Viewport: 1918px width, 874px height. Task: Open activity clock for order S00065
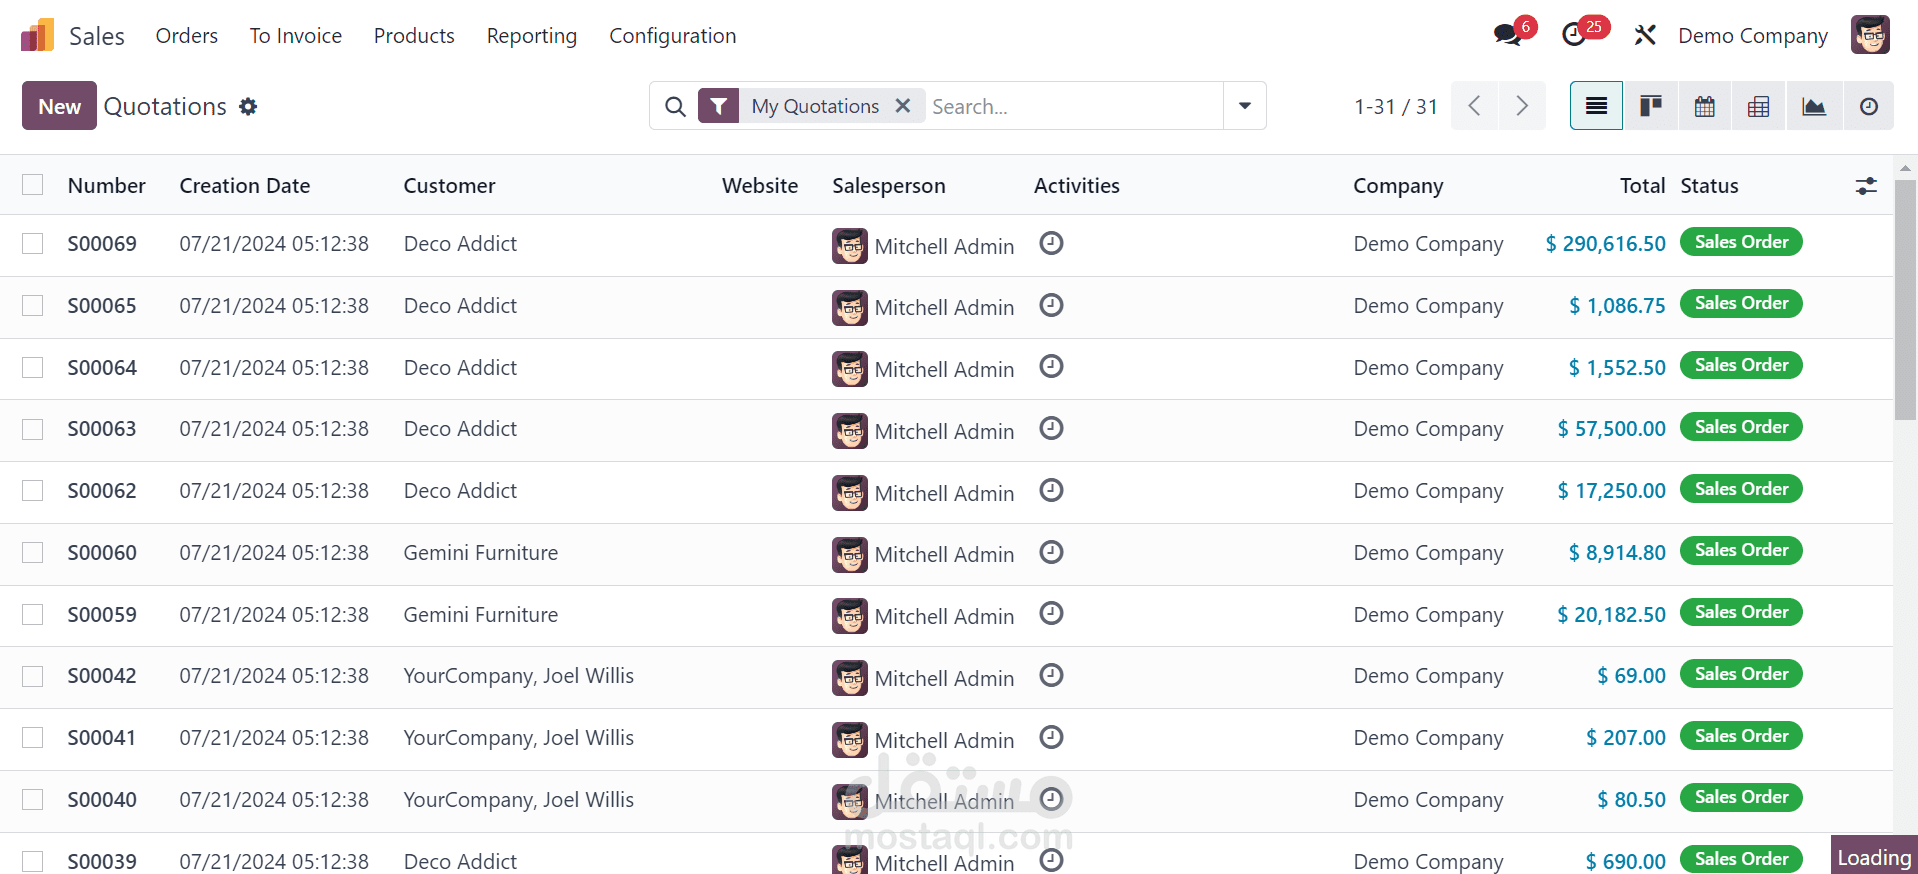click(1051, 305)
